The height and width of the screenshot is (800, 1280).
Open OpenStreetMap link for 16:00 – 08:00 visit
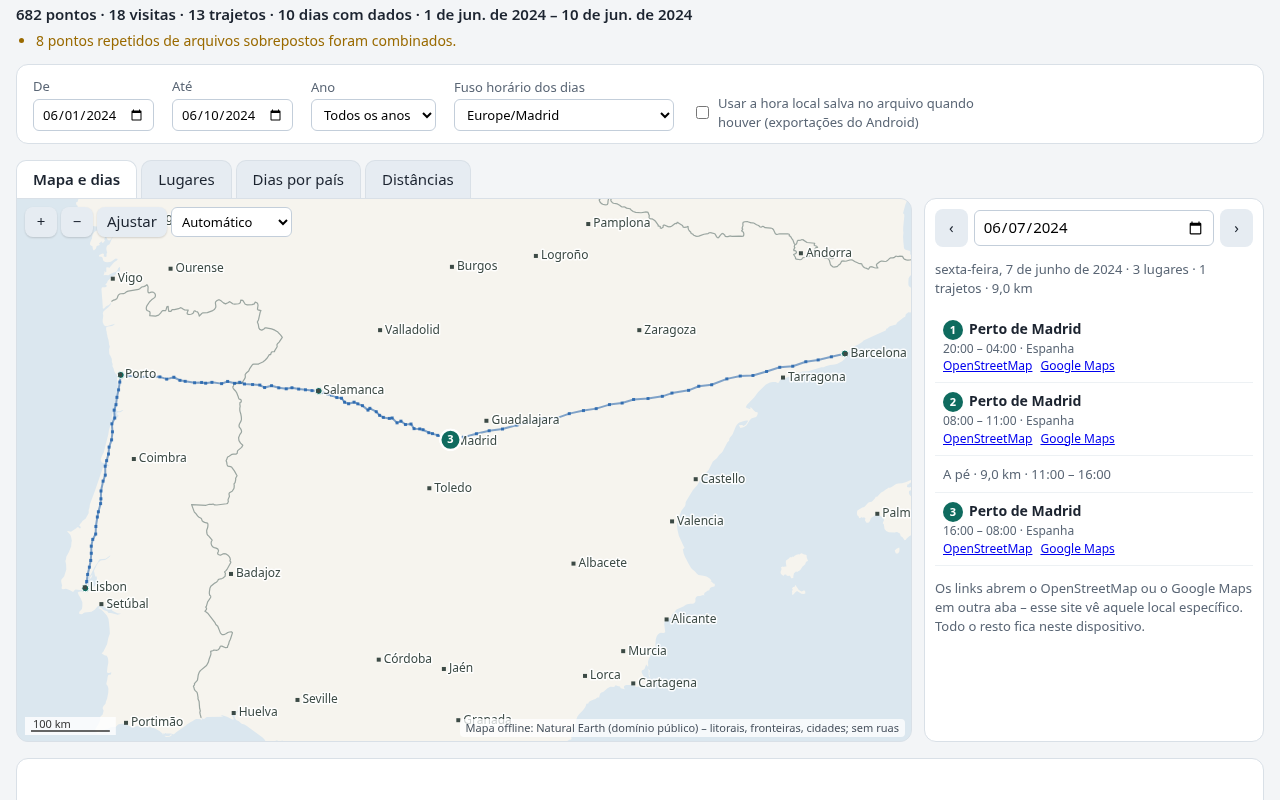pos(987,549)
